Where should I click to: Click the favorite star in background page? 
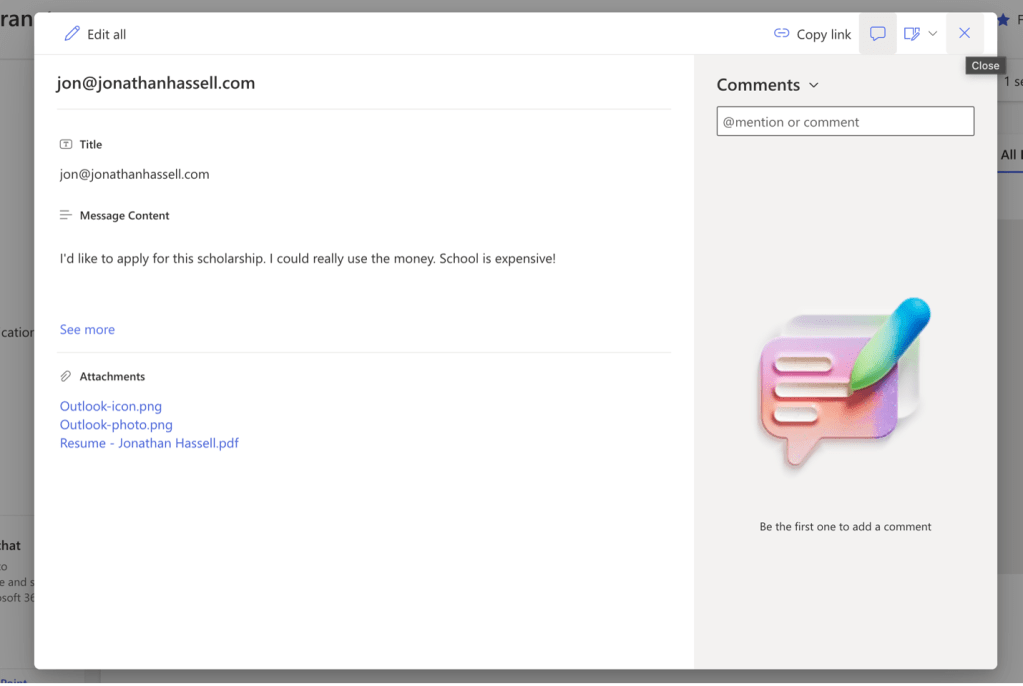point(1003,20)
